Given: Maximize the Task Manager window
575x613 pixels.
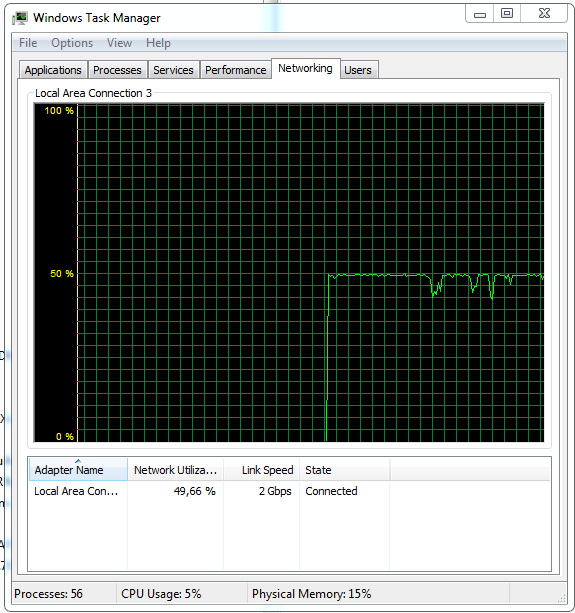Looking at the screenshot, I should click(507, 14).
